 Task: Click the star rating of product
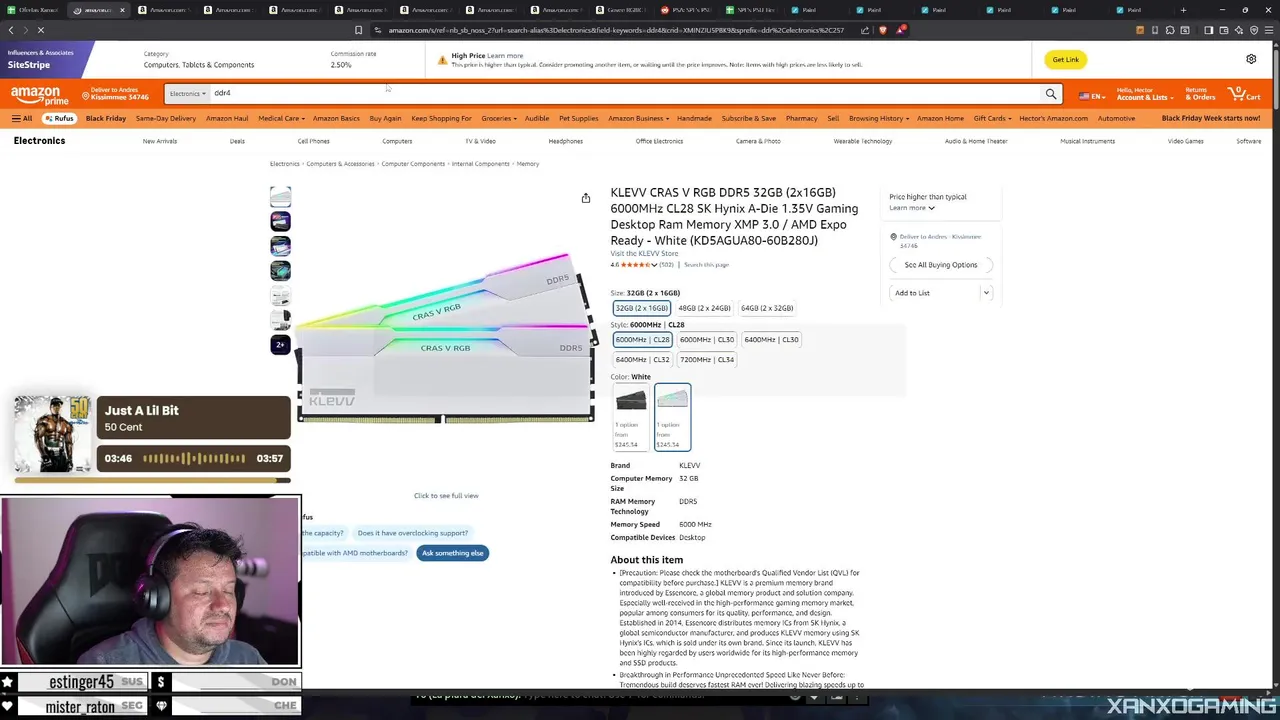click(635, 265)
